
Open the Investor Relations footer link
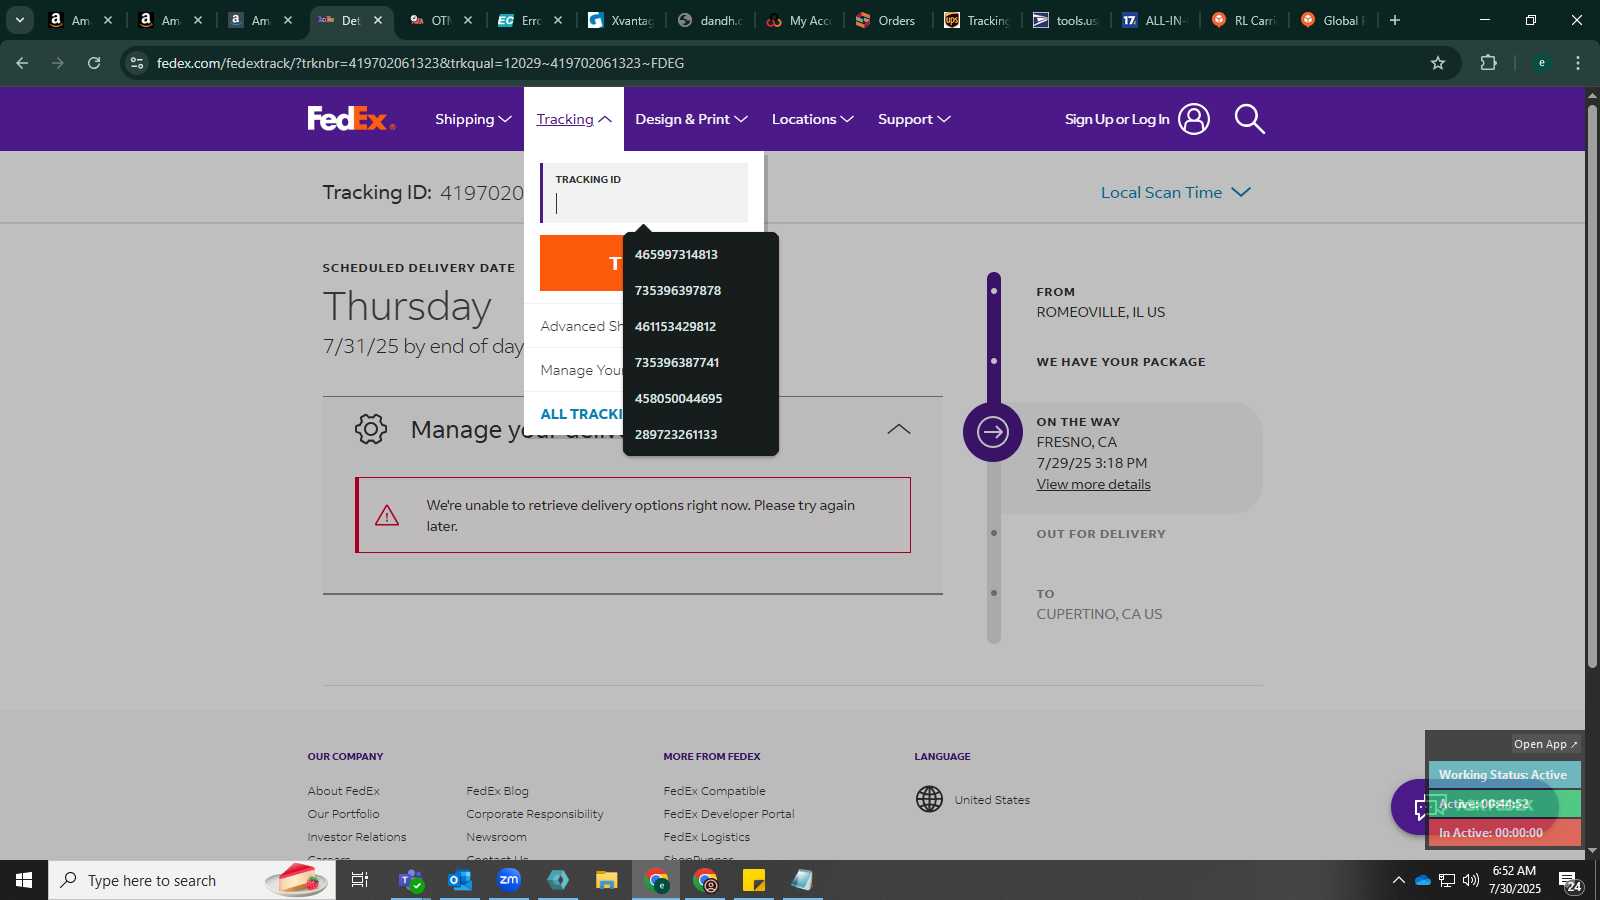click(357, 837)
